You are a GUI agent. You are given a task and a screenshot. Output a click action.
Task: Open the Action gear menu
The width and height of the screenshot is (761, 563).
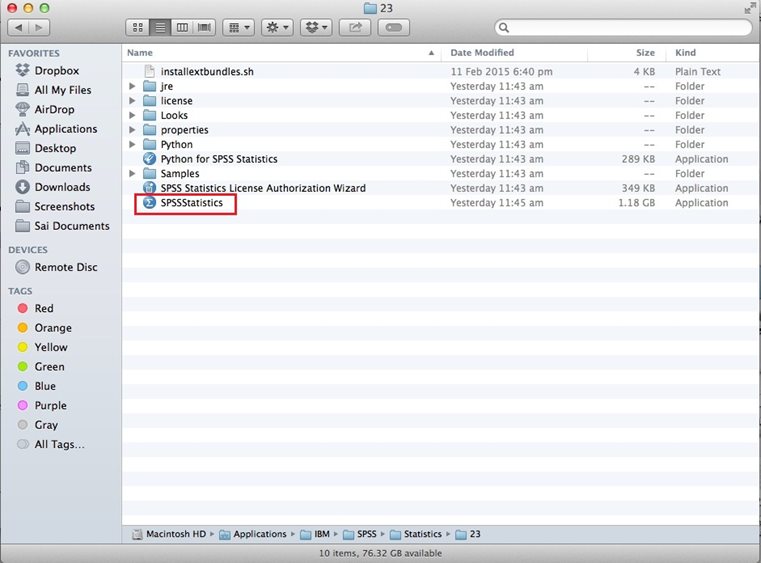coord(277,27)
